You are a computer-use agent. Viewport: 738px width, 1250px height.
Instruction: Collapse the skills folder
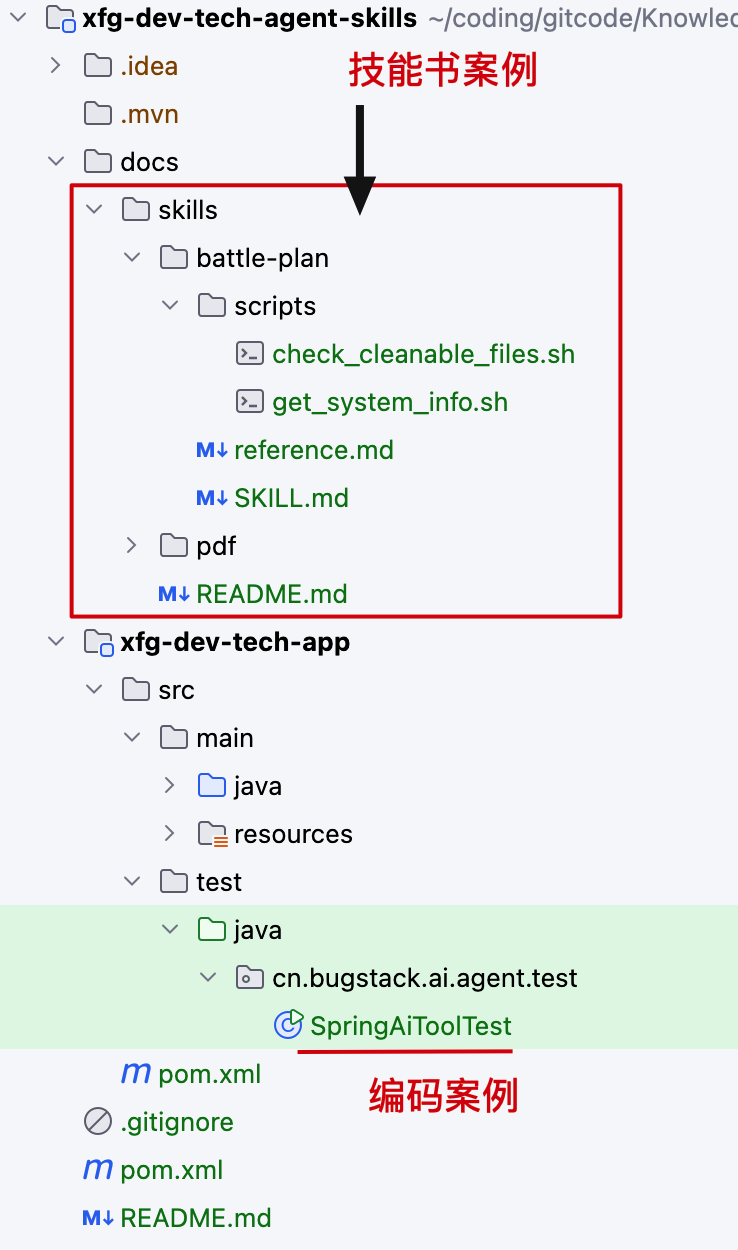[x=93, y=209]
